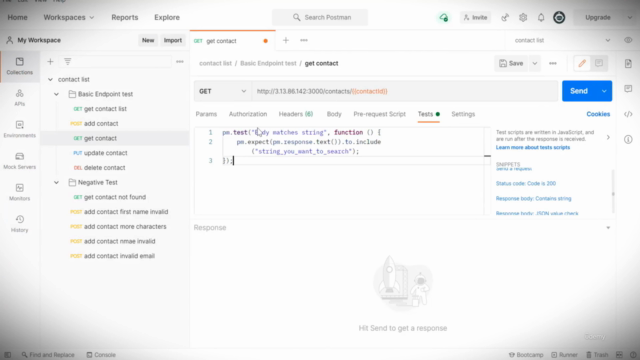
Task: Open the Monitors sidebar panel
Action: [19, 192]
